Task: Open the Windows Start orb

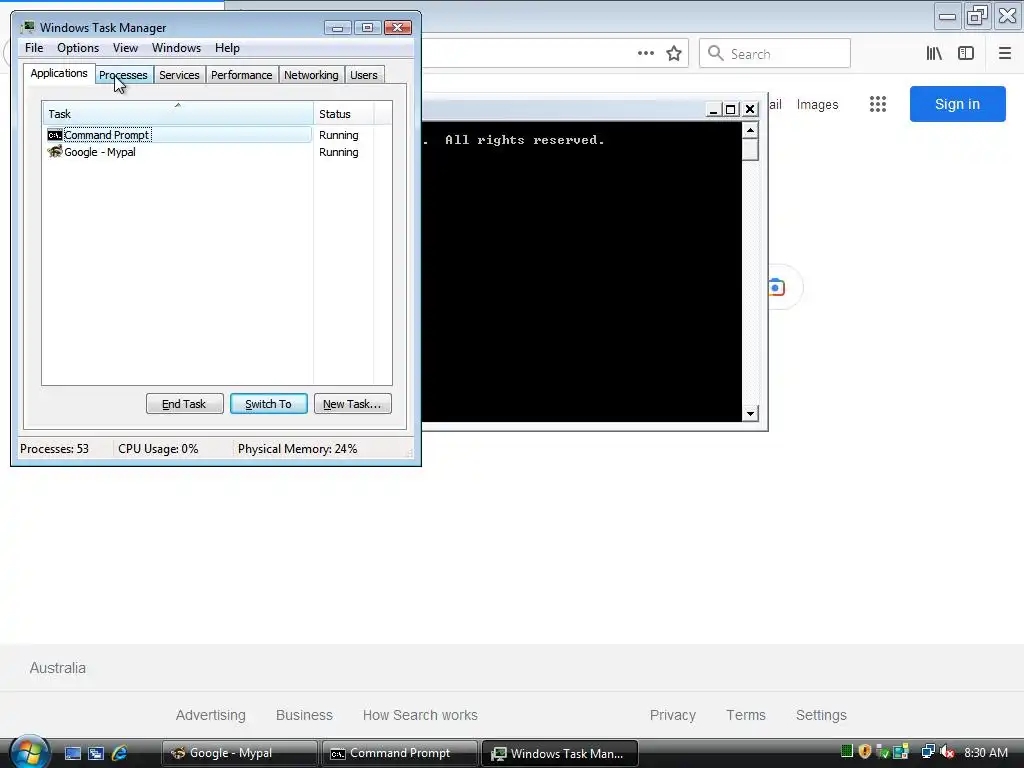Action: pos(30,752)
